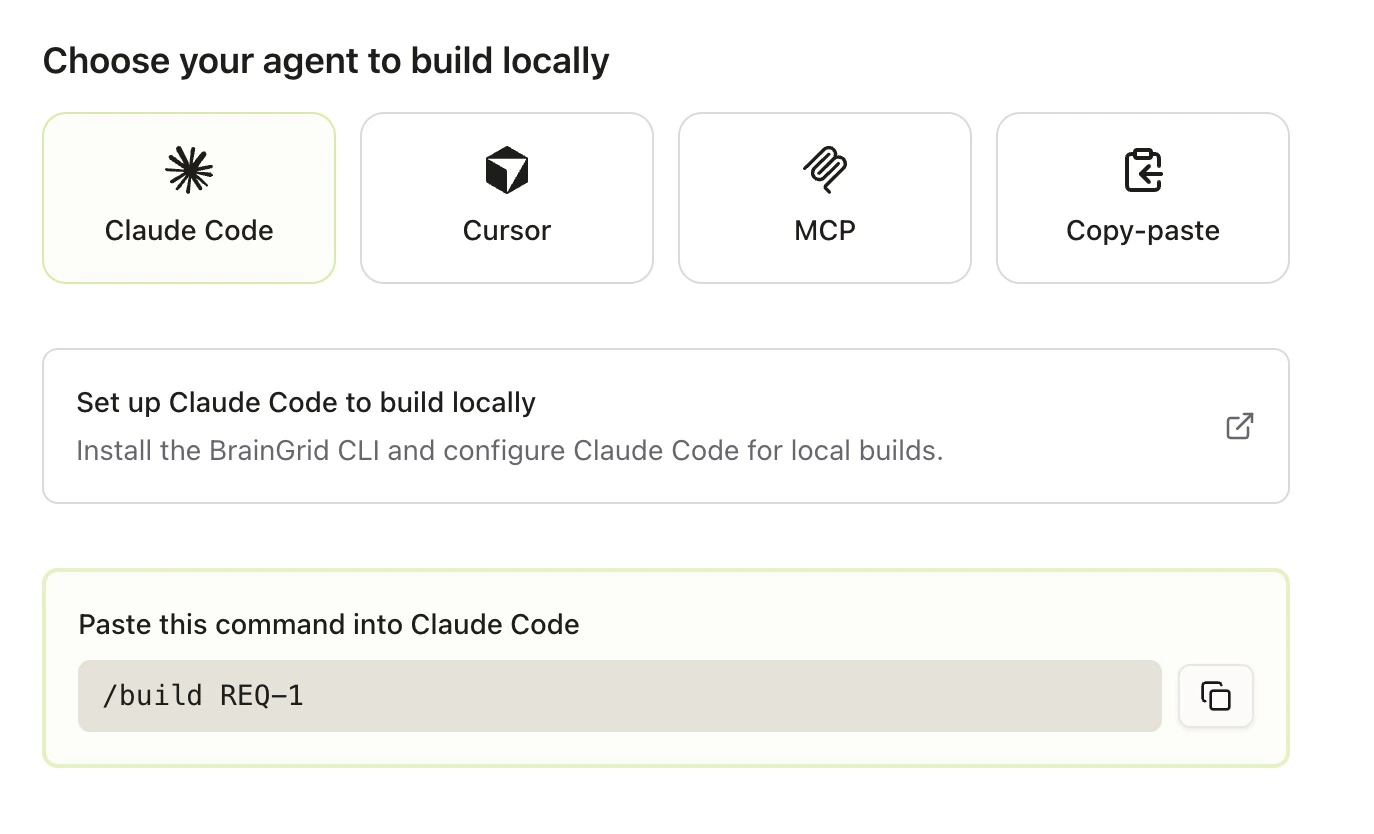Click the clipboard-with-arrow icon on Copy-paste card

click(x=1142, y=169)
